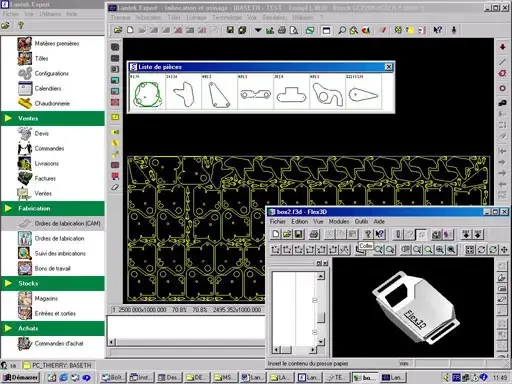
Task: Click the new document icon in nesting toolbar
Action: tap(130, 30)
